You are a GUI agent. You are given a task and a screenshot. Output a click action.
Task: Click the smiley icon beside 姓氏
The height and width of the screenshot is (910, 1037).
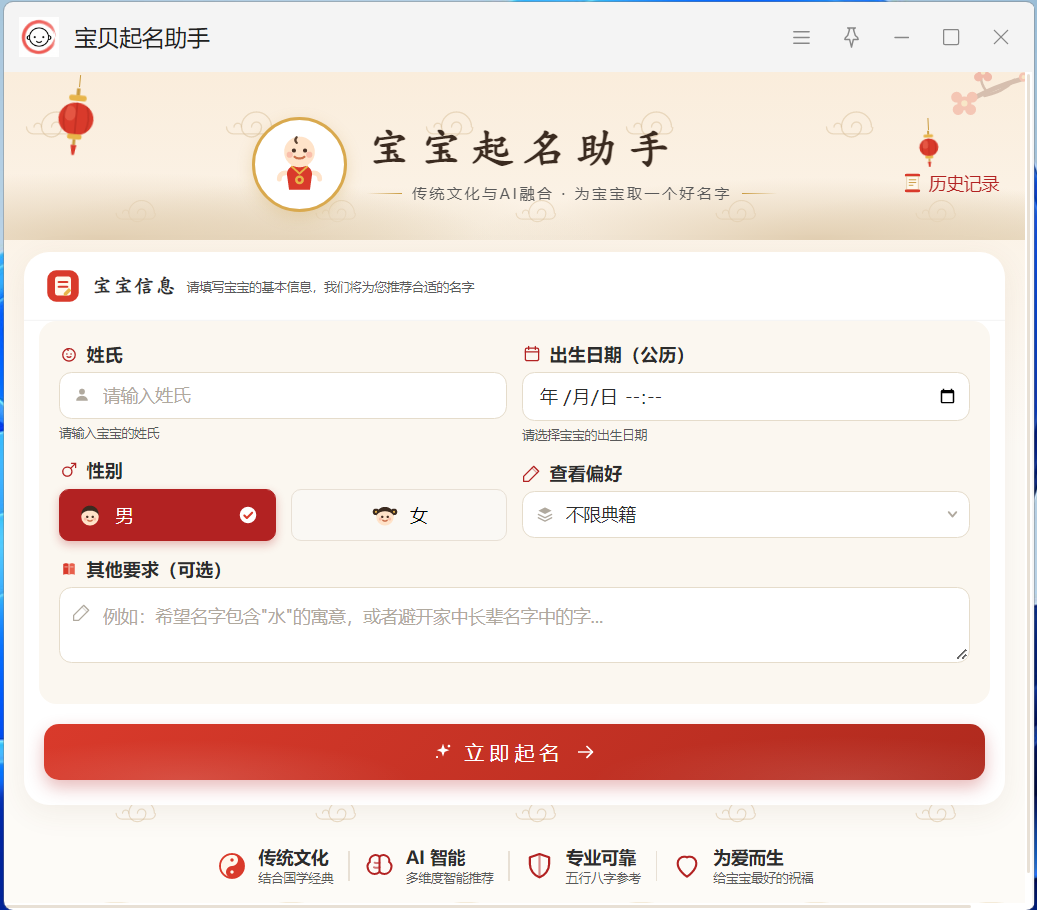[x=69, y=355]
